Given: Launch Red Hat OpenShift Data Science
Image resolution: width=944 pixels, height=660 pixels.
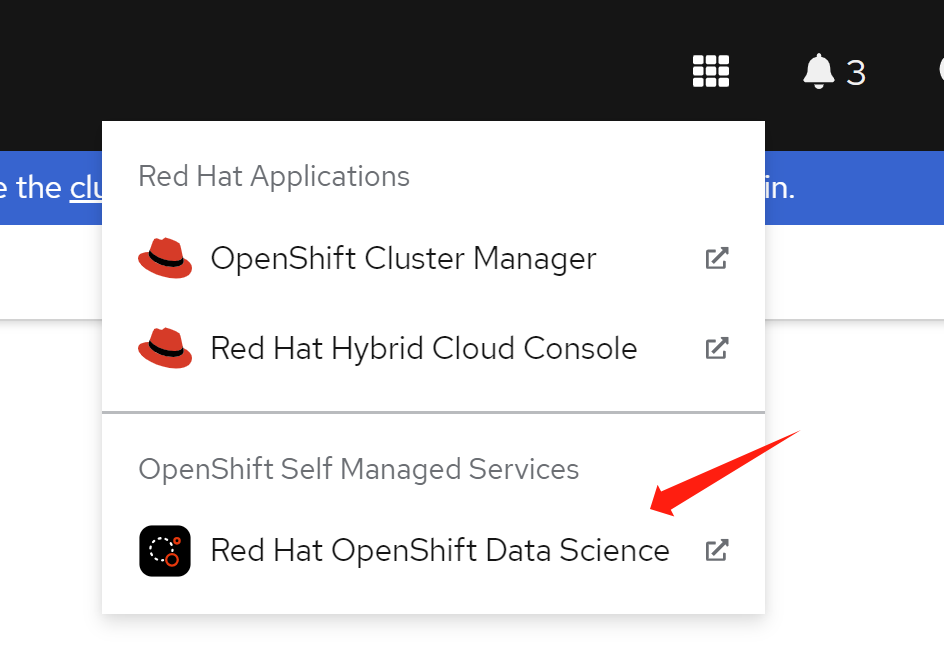Looking at the screenshot, I should point(439,551).
